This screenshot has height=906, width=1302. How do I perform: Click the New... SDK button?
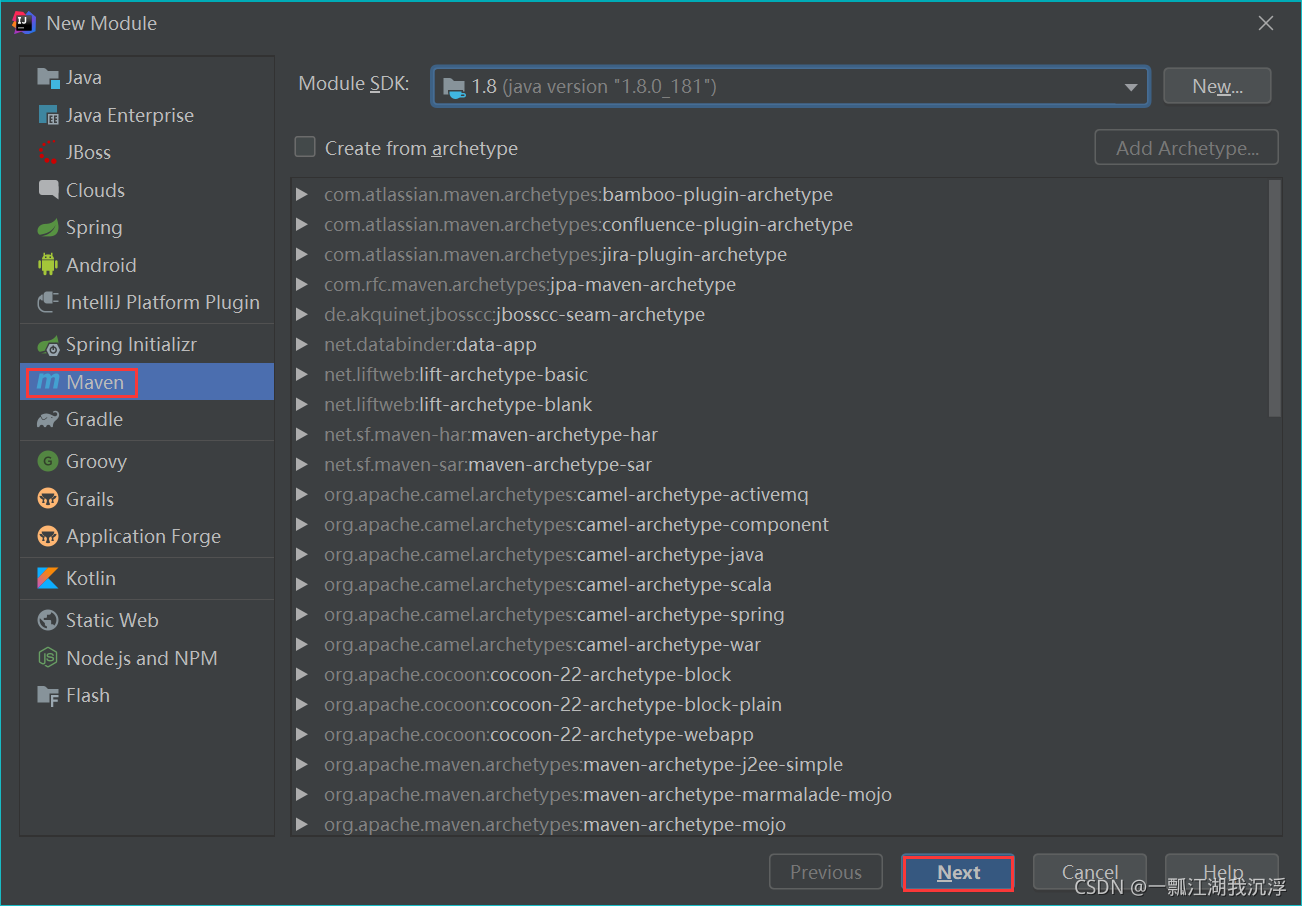tap(1217, 87)
